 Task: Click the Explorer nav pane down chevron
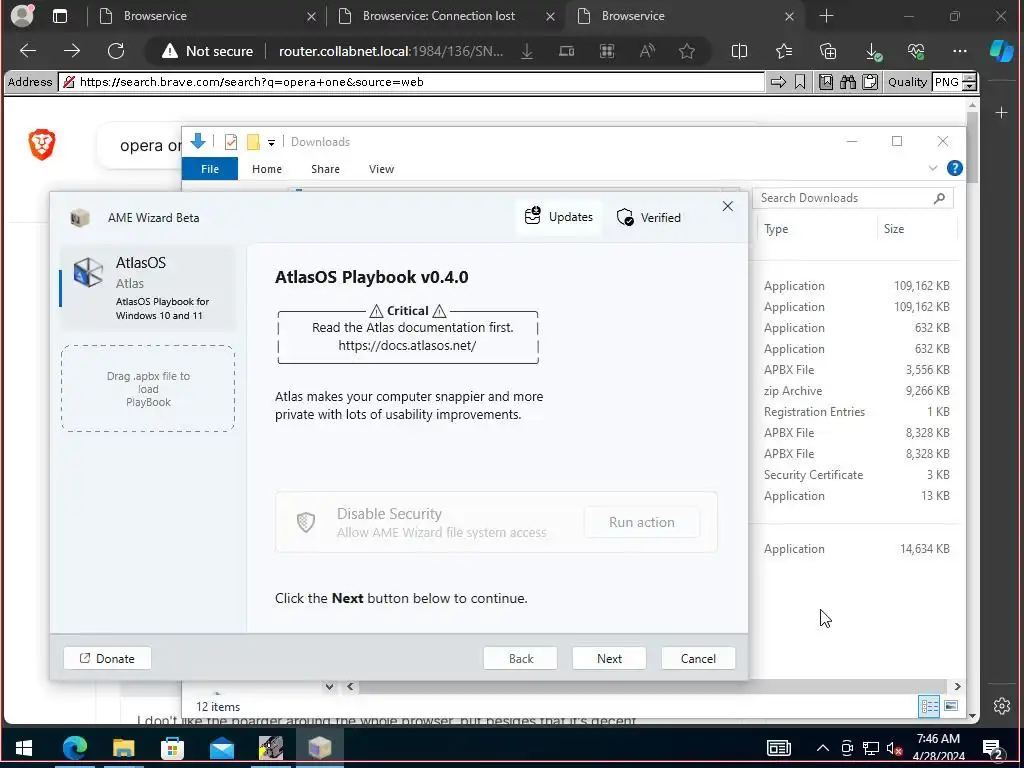pos(329,686)
